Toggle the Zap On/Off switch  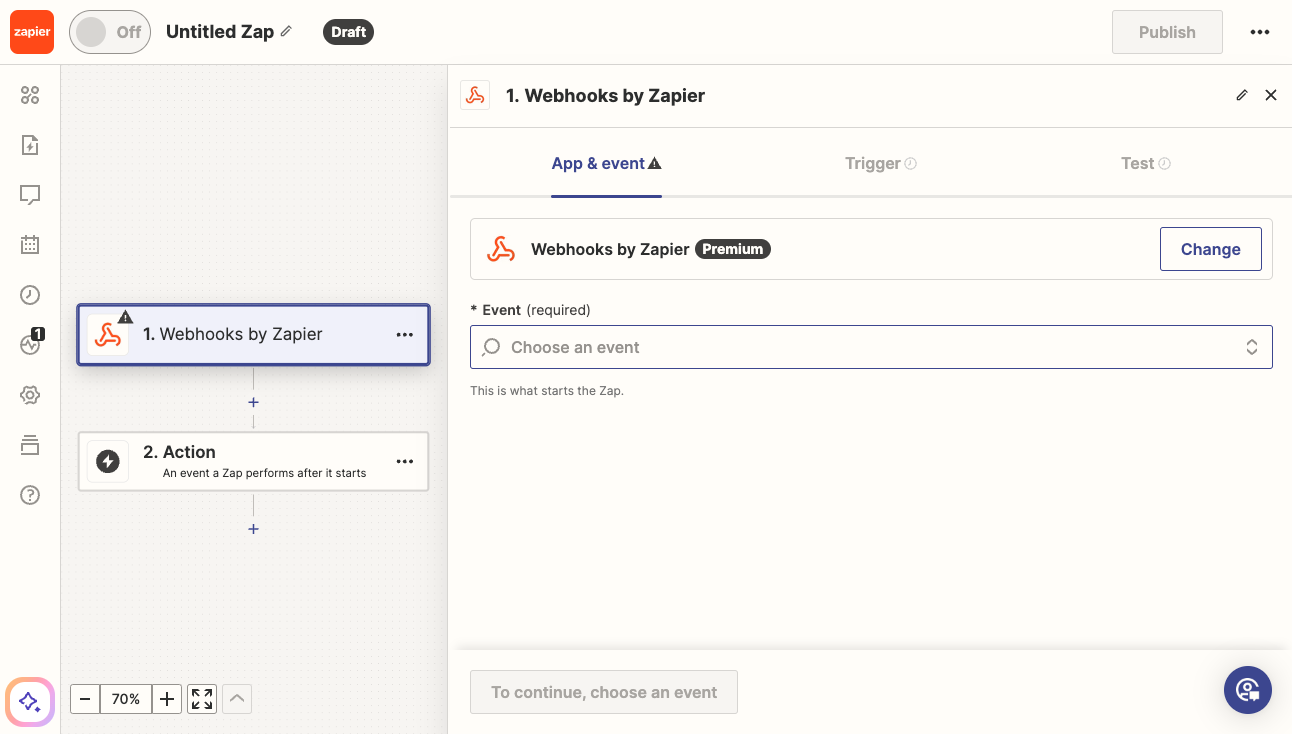[x=110, y=32]
